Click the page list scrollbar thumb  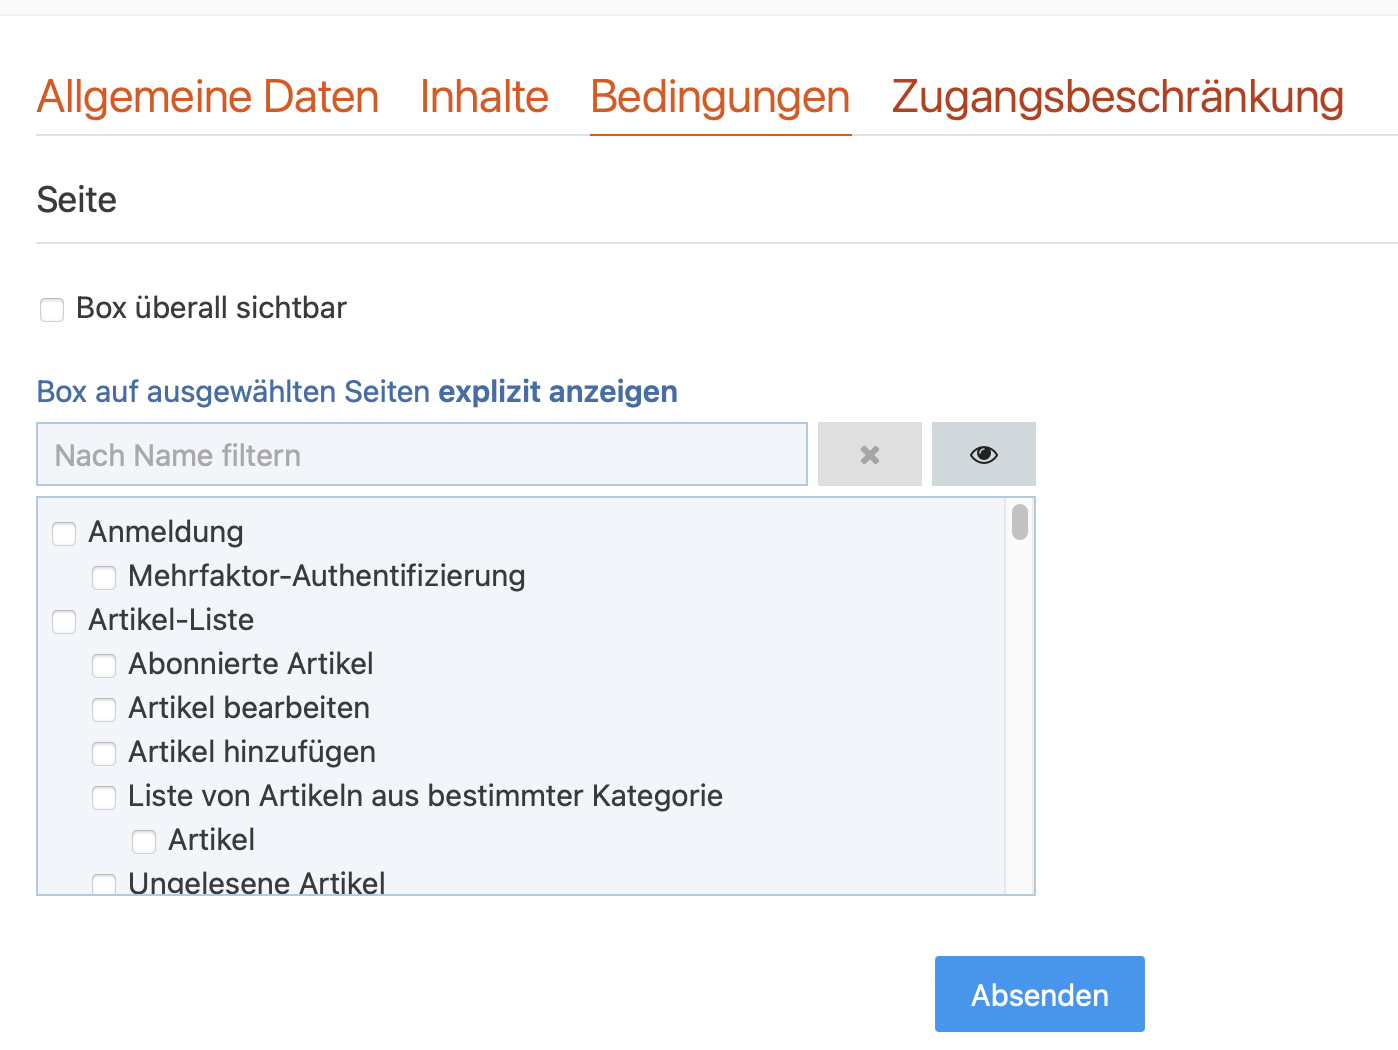click(x=1019, y=522)
